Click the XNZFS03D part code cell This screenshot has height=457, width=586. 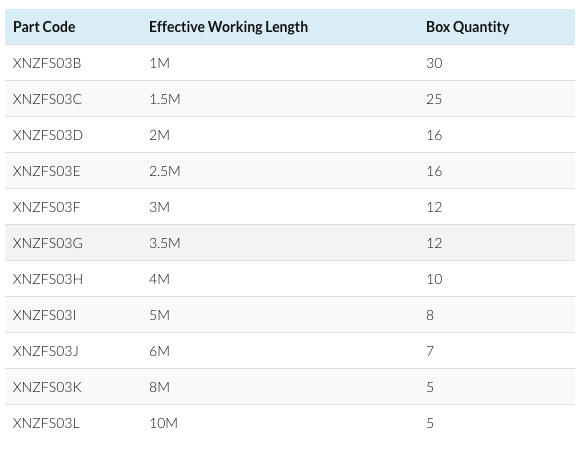pyautogui.click(x=48, y=135)
